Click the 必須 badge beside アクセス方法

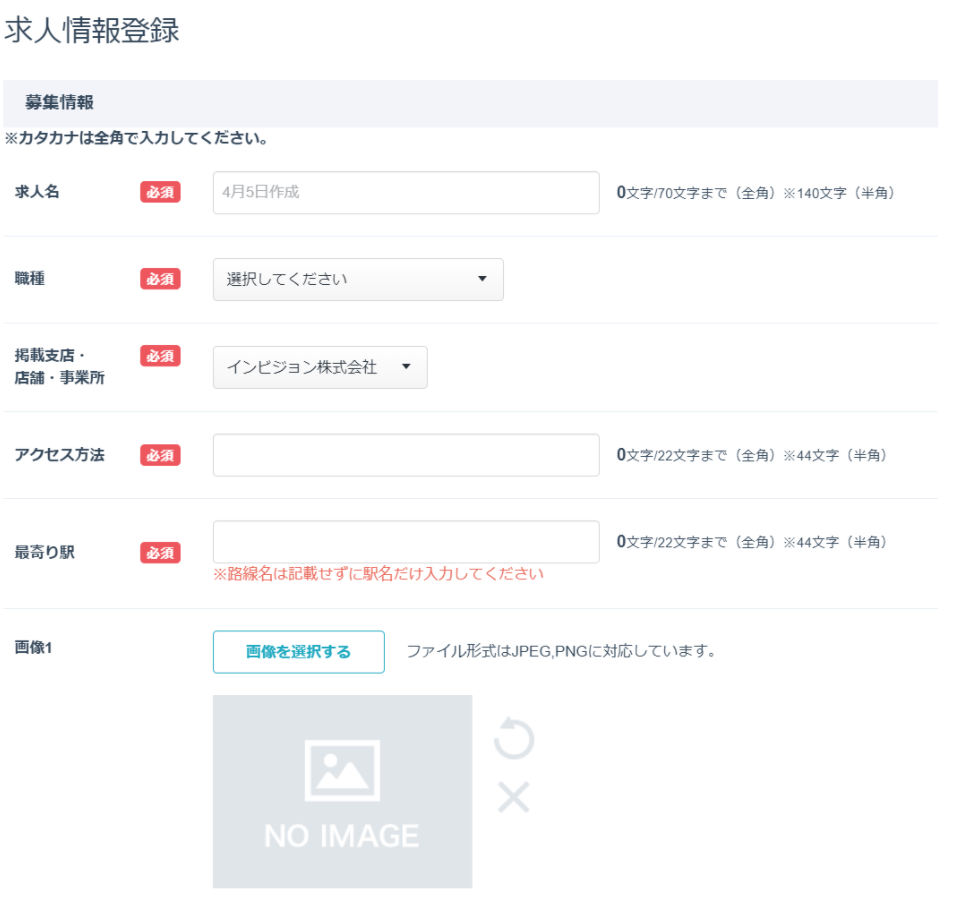pyautogui.click(x=160, y=455)
